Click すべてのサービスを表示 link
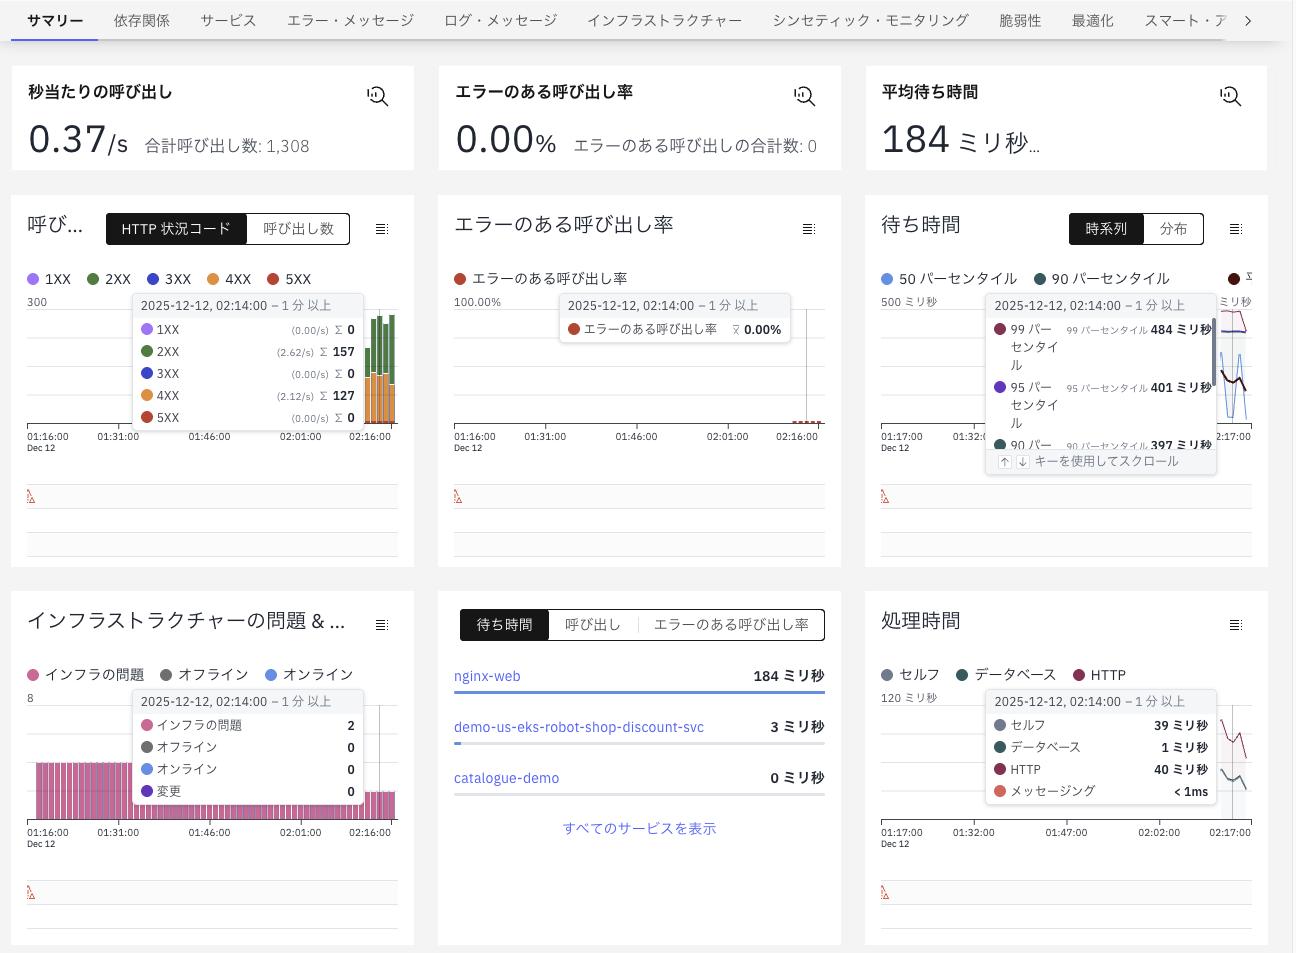Viewport: 1296px width, 953px height. (640, 829)
